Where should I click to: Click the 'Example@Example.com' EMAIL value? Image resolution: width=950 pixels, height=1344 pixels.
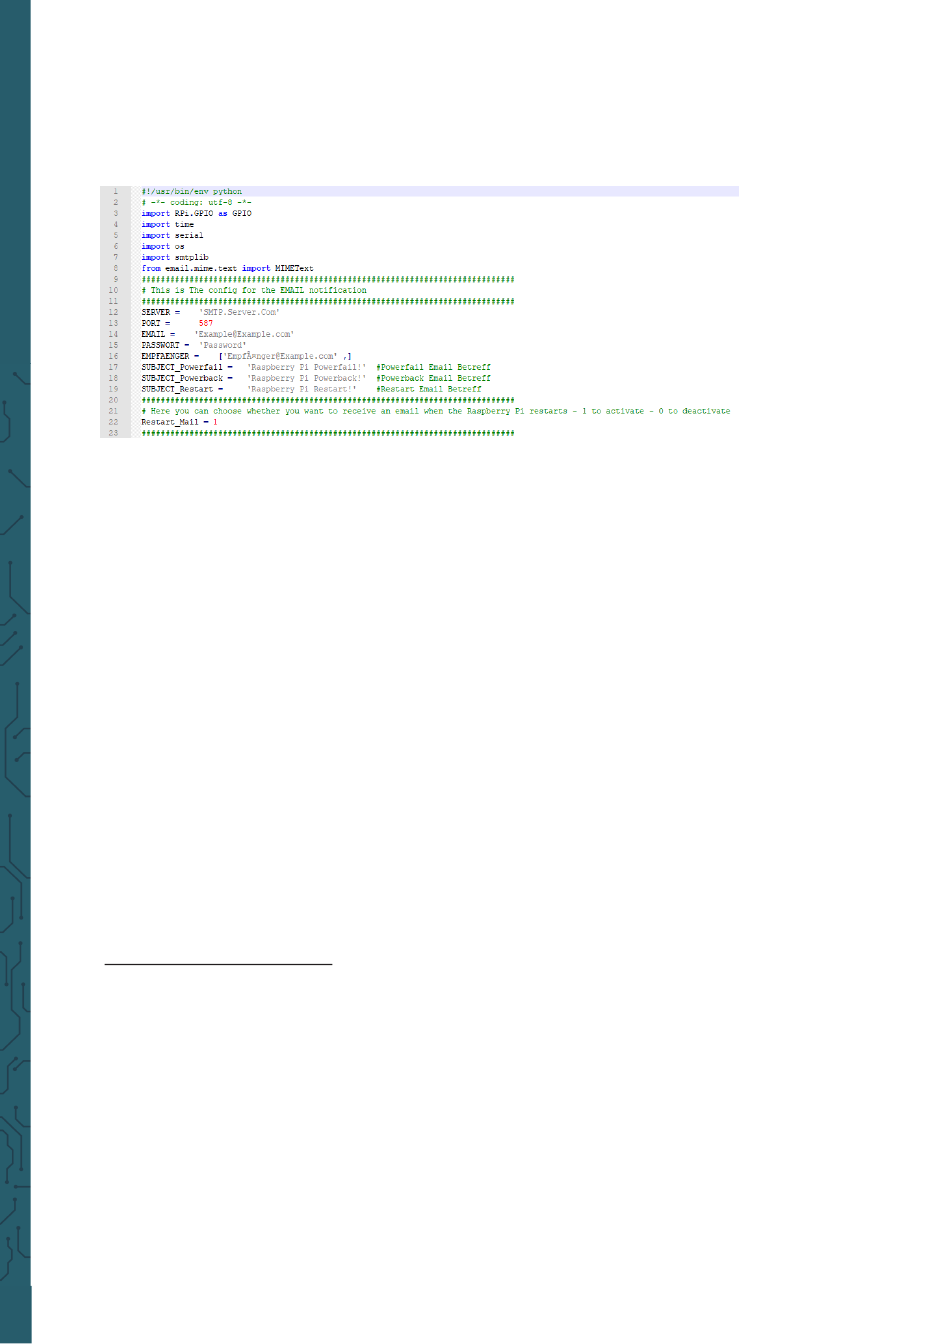coord(244,334)
